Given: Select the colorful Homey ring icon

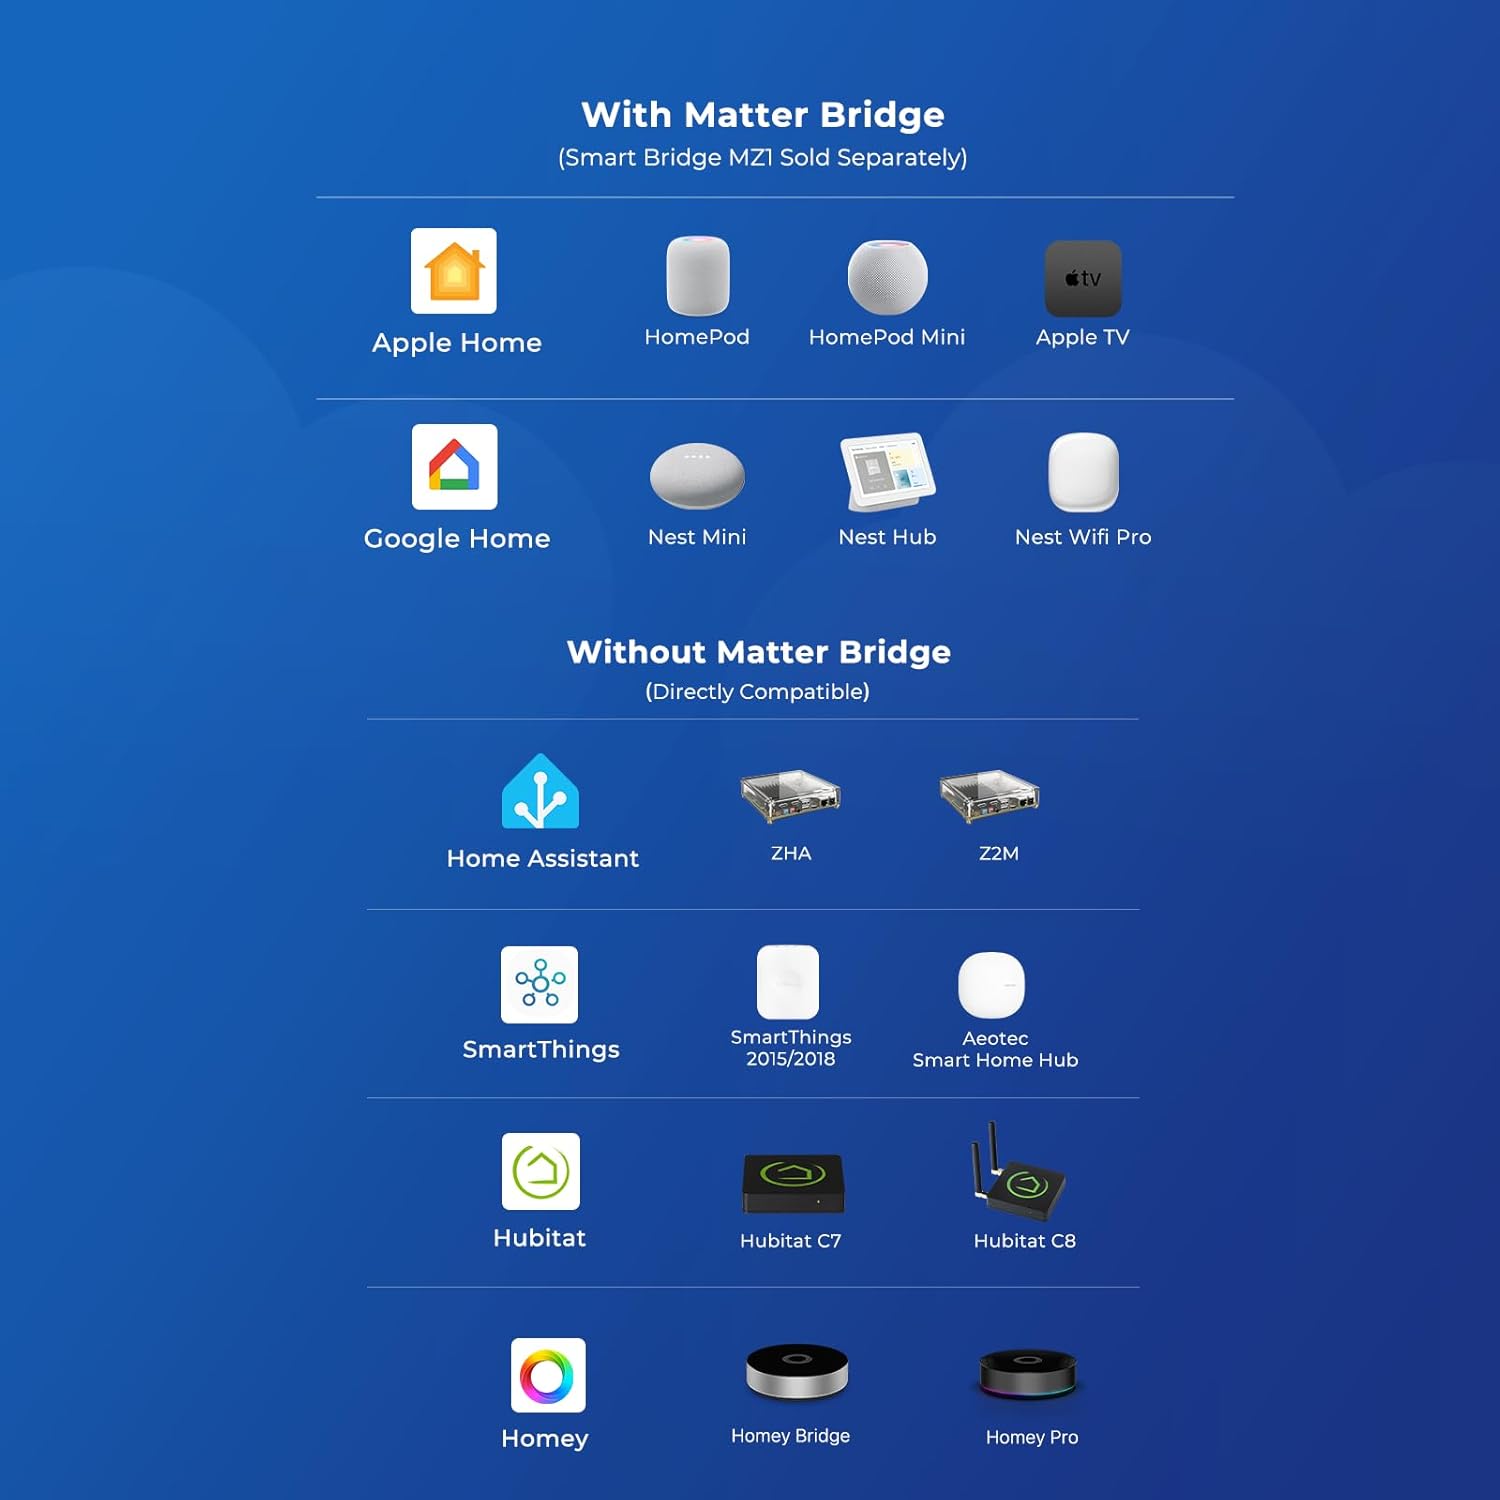Looking at the screenshot, I should [x=547, y=1375].
